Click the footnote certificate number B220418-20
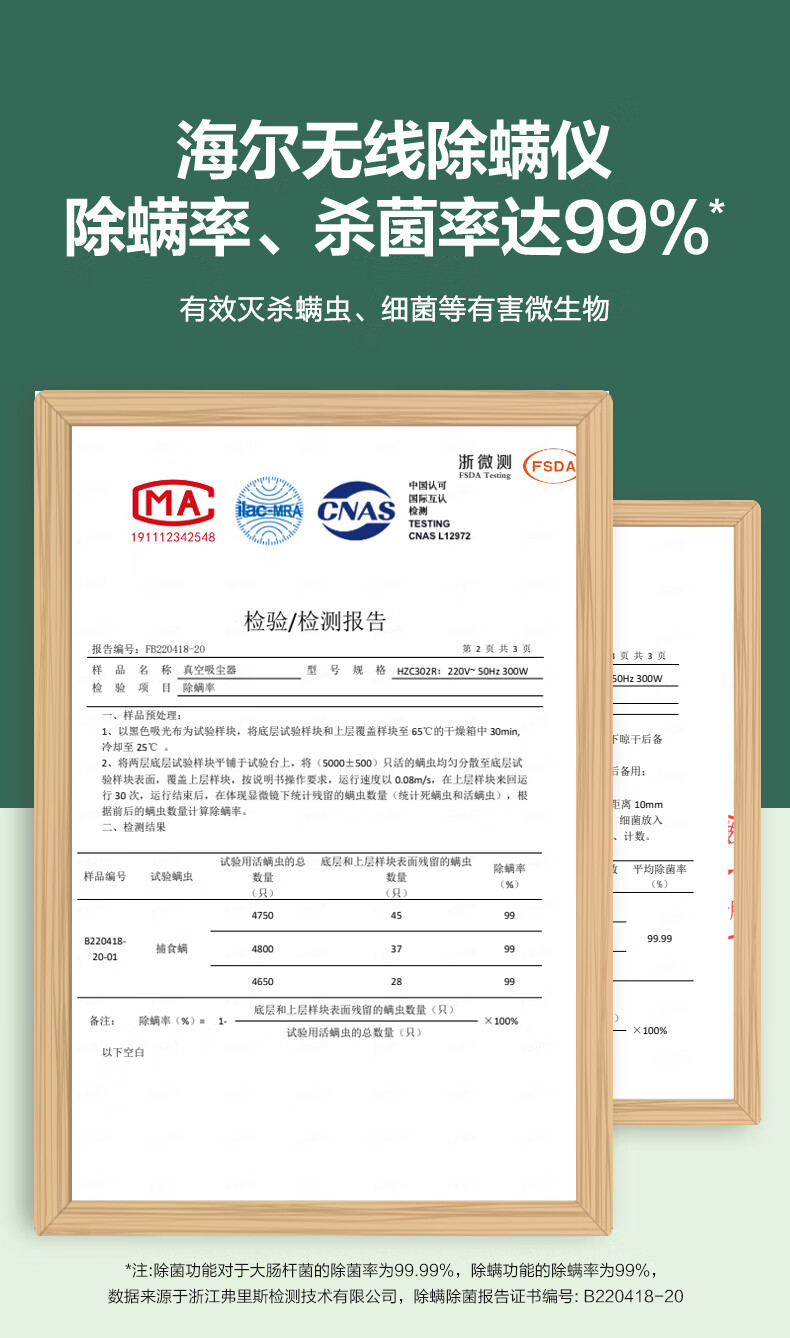790x1338 pixels. (633, 1296)
